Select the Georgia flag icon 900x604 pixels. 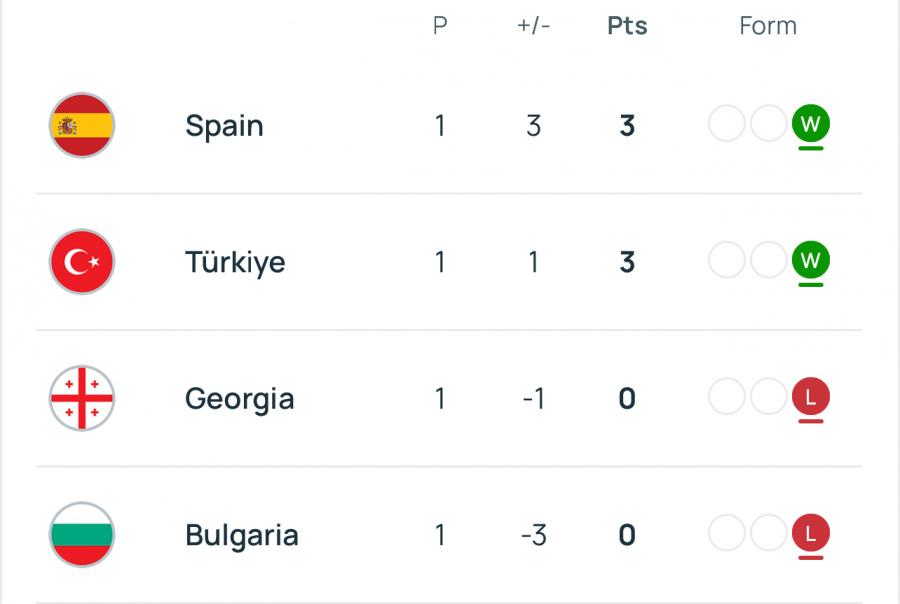[82, 398]
